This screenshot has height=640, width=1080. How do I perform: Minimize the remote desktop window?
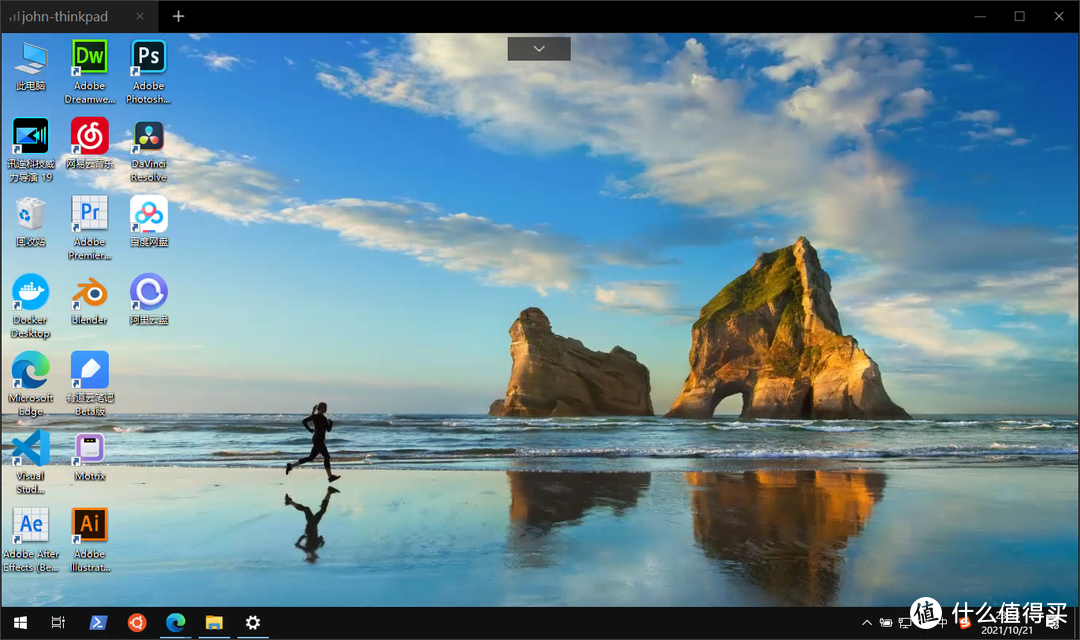click(x=980, y=16)
